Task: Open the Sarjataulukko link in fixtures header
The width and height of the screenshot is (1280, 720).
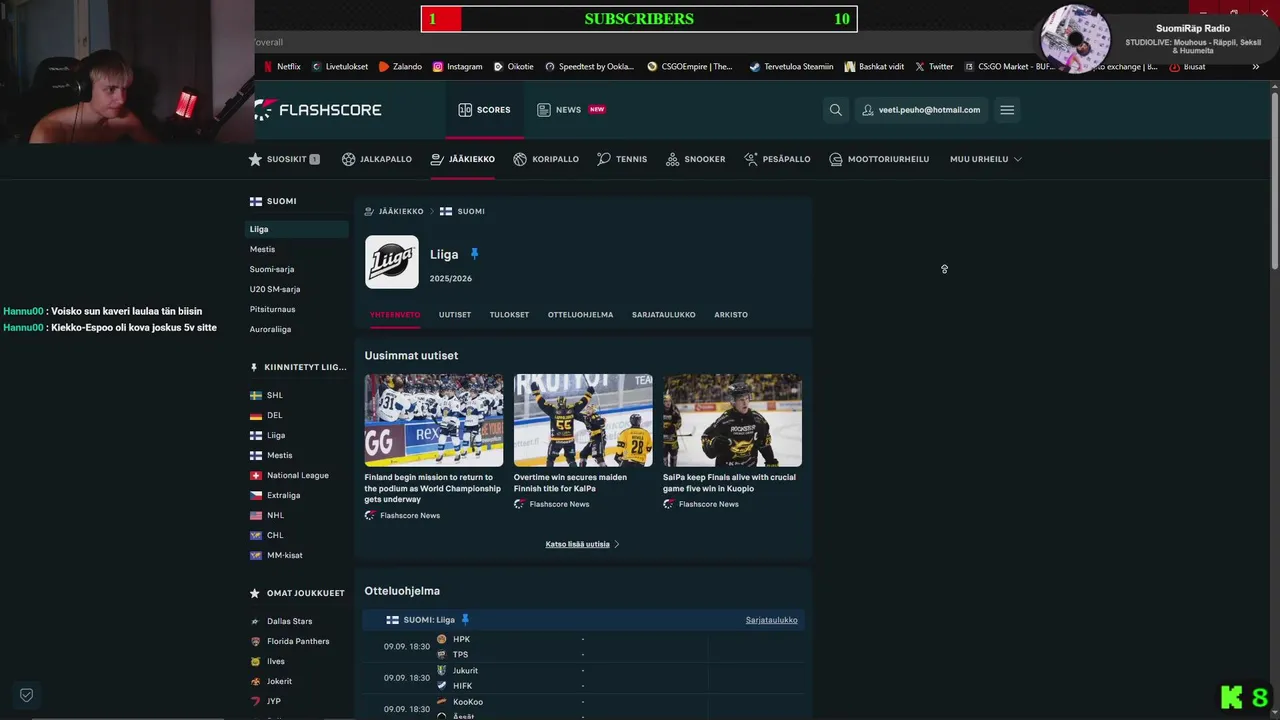Action: tap(772, 620)
